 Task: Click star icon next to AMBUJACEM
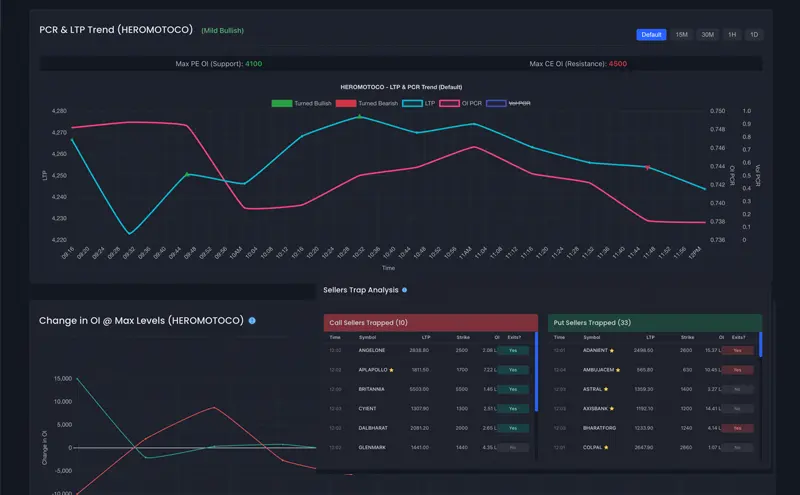tap(618, 370)
